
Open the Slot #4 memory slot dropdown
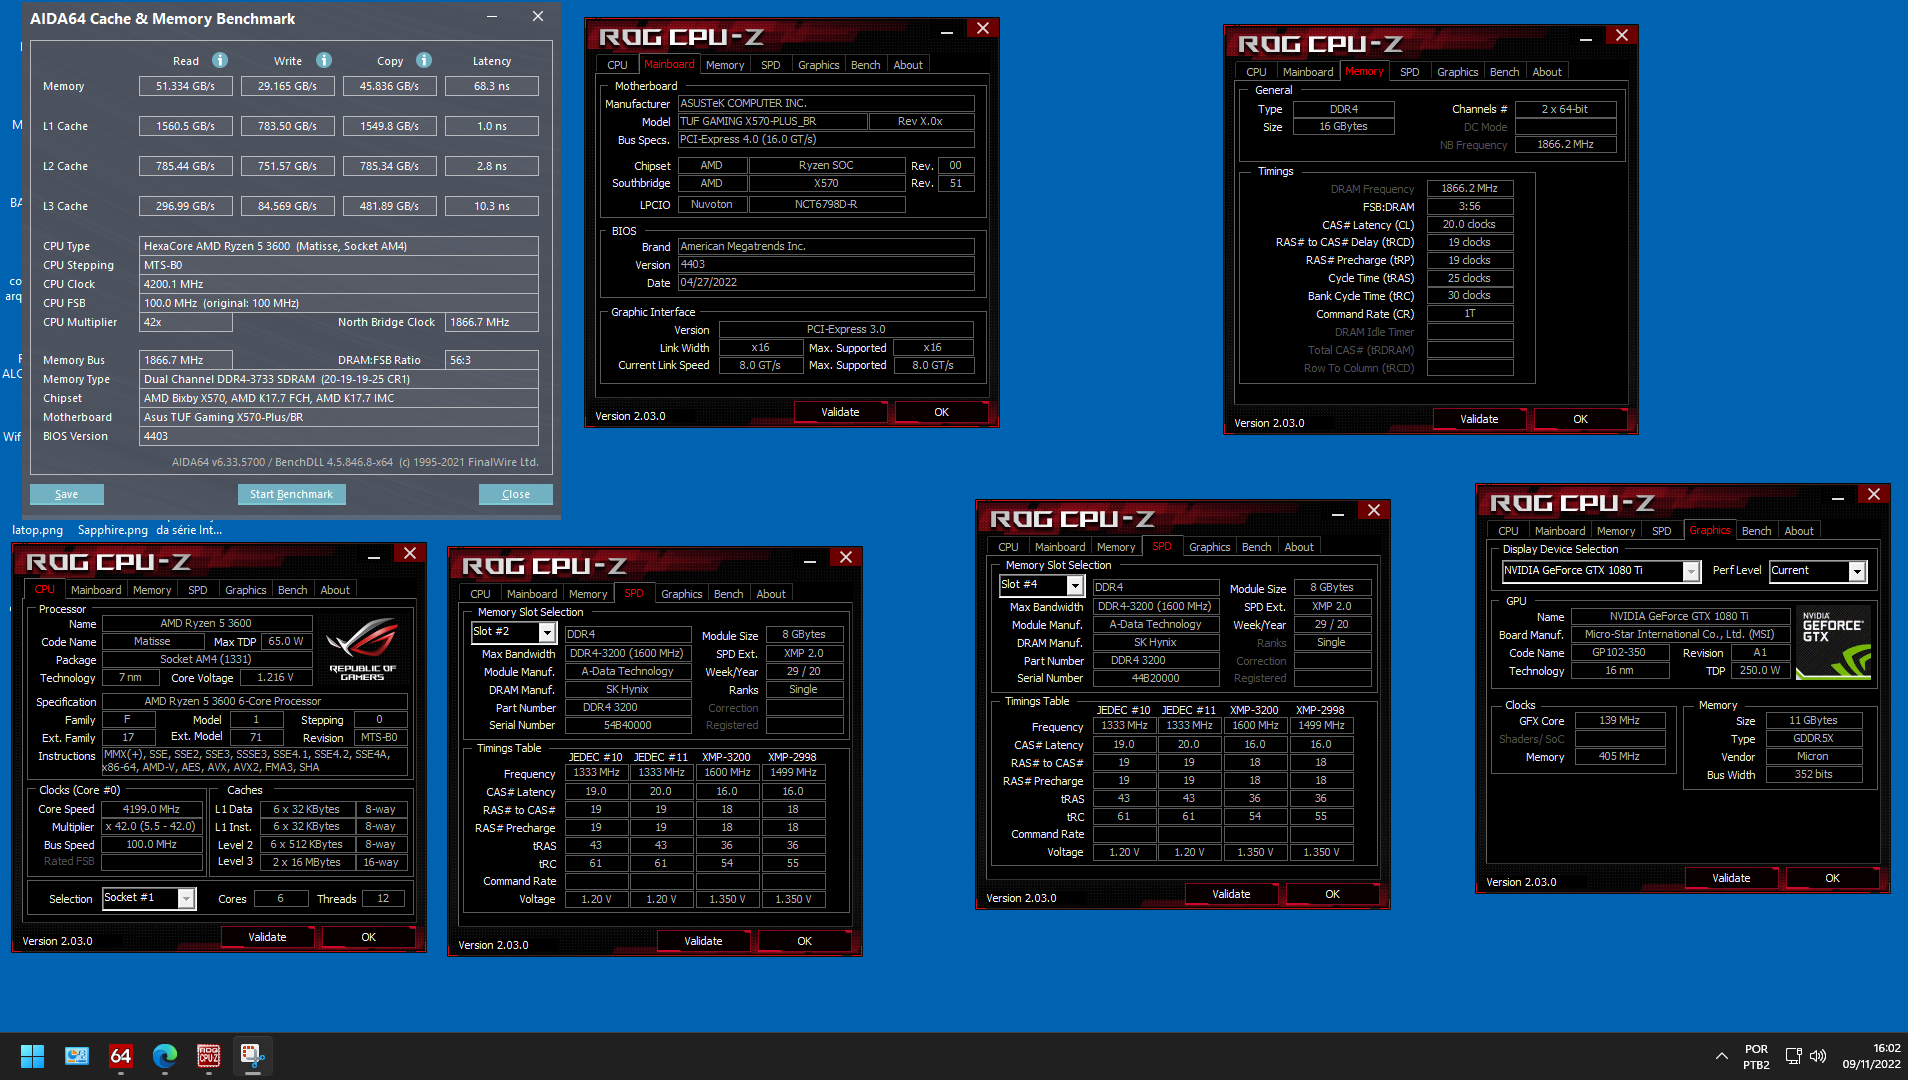[x=1075, y=585]
